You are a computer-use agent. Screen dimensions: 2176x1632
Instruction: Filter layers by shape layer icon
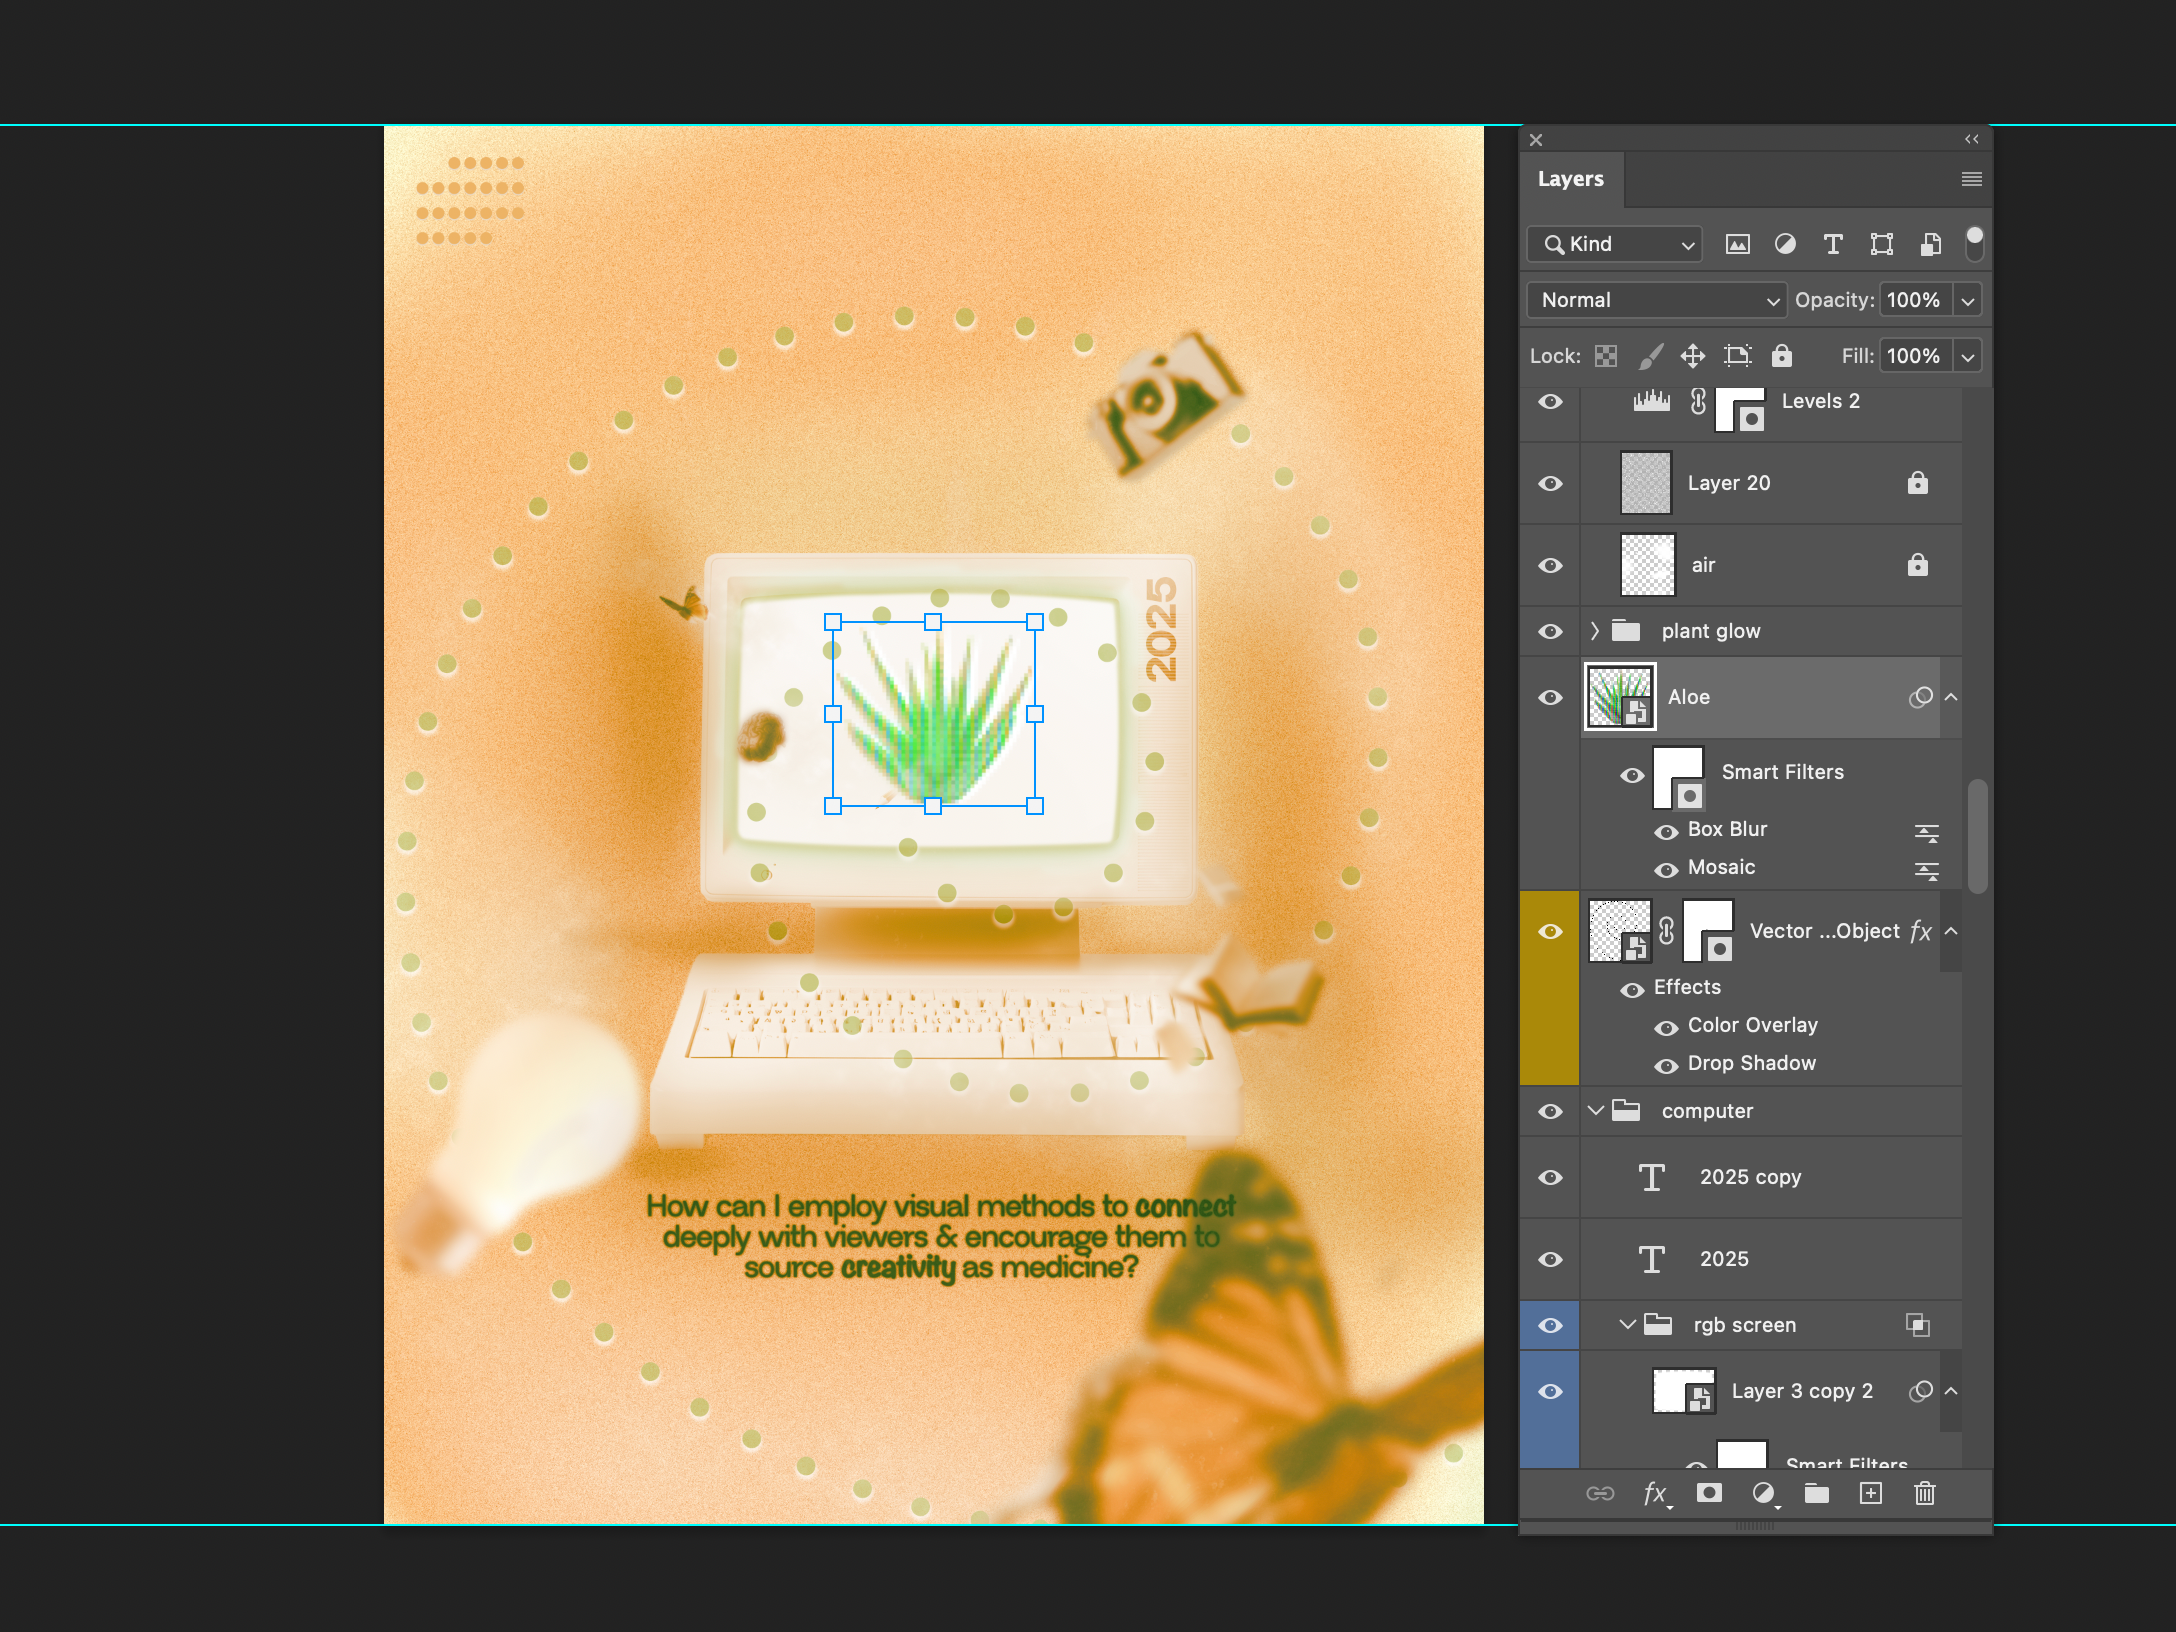point(1882,244)
